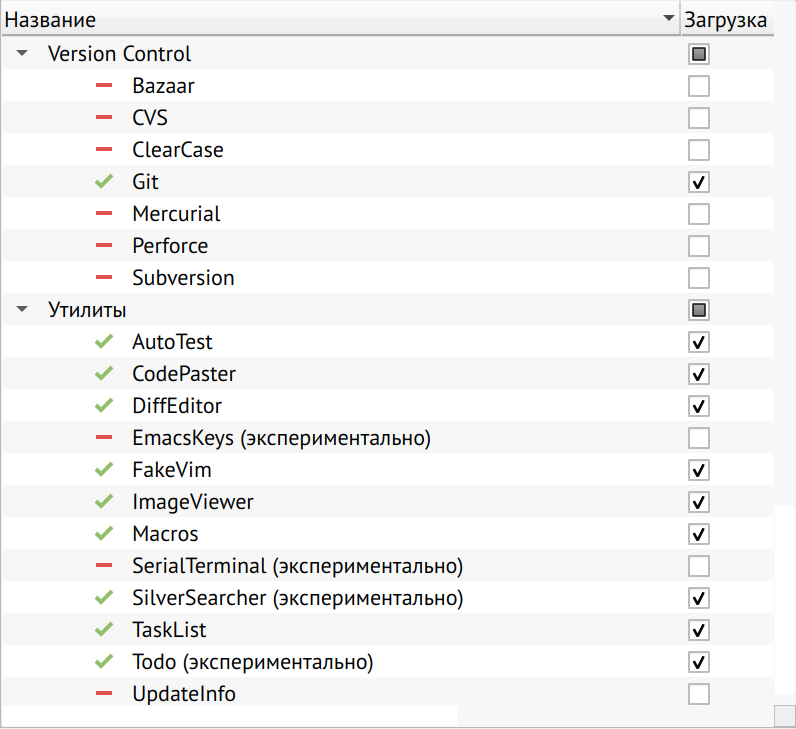
Task: Click the red status icon of Perforce
Action: tap(104, 246)
